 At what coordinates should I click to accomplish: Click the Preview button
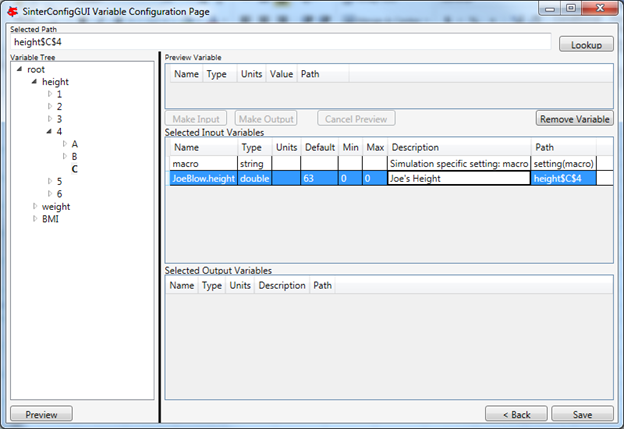[x=41, y=414]
